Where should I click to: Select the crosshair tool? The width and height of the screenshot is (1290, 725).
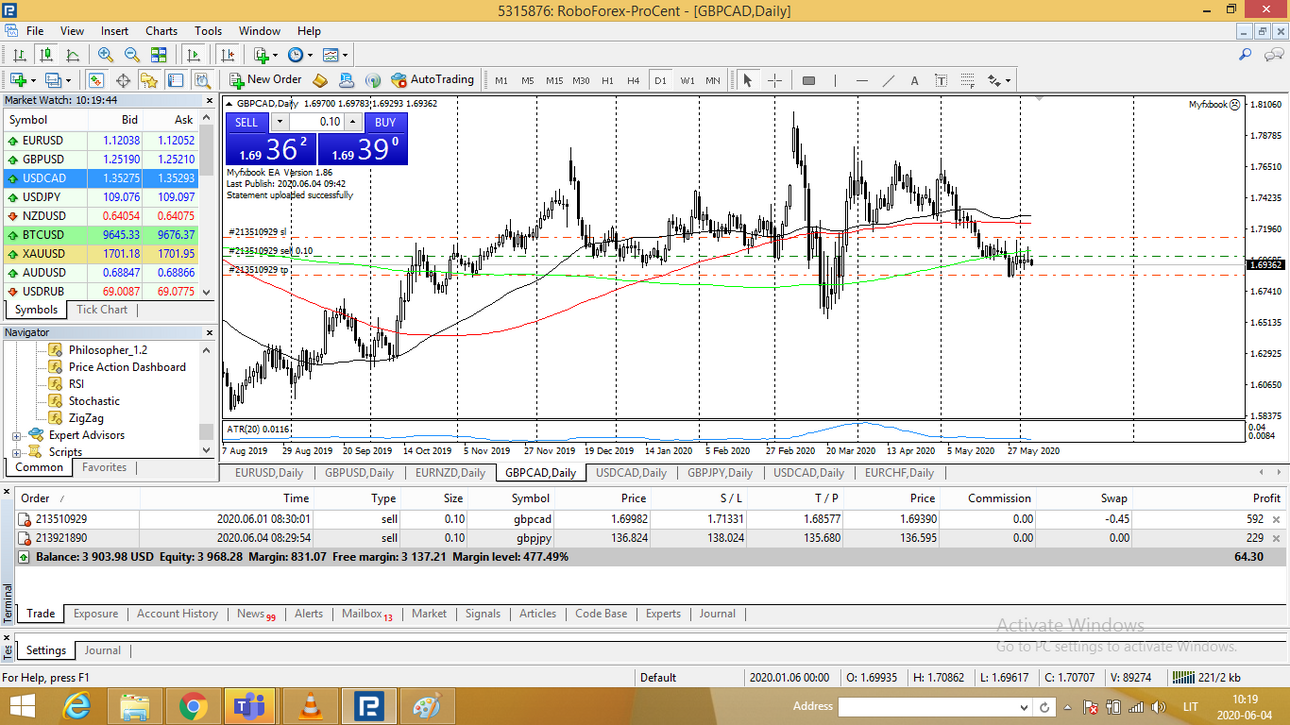pyautogui.click(x=775, y=80)
